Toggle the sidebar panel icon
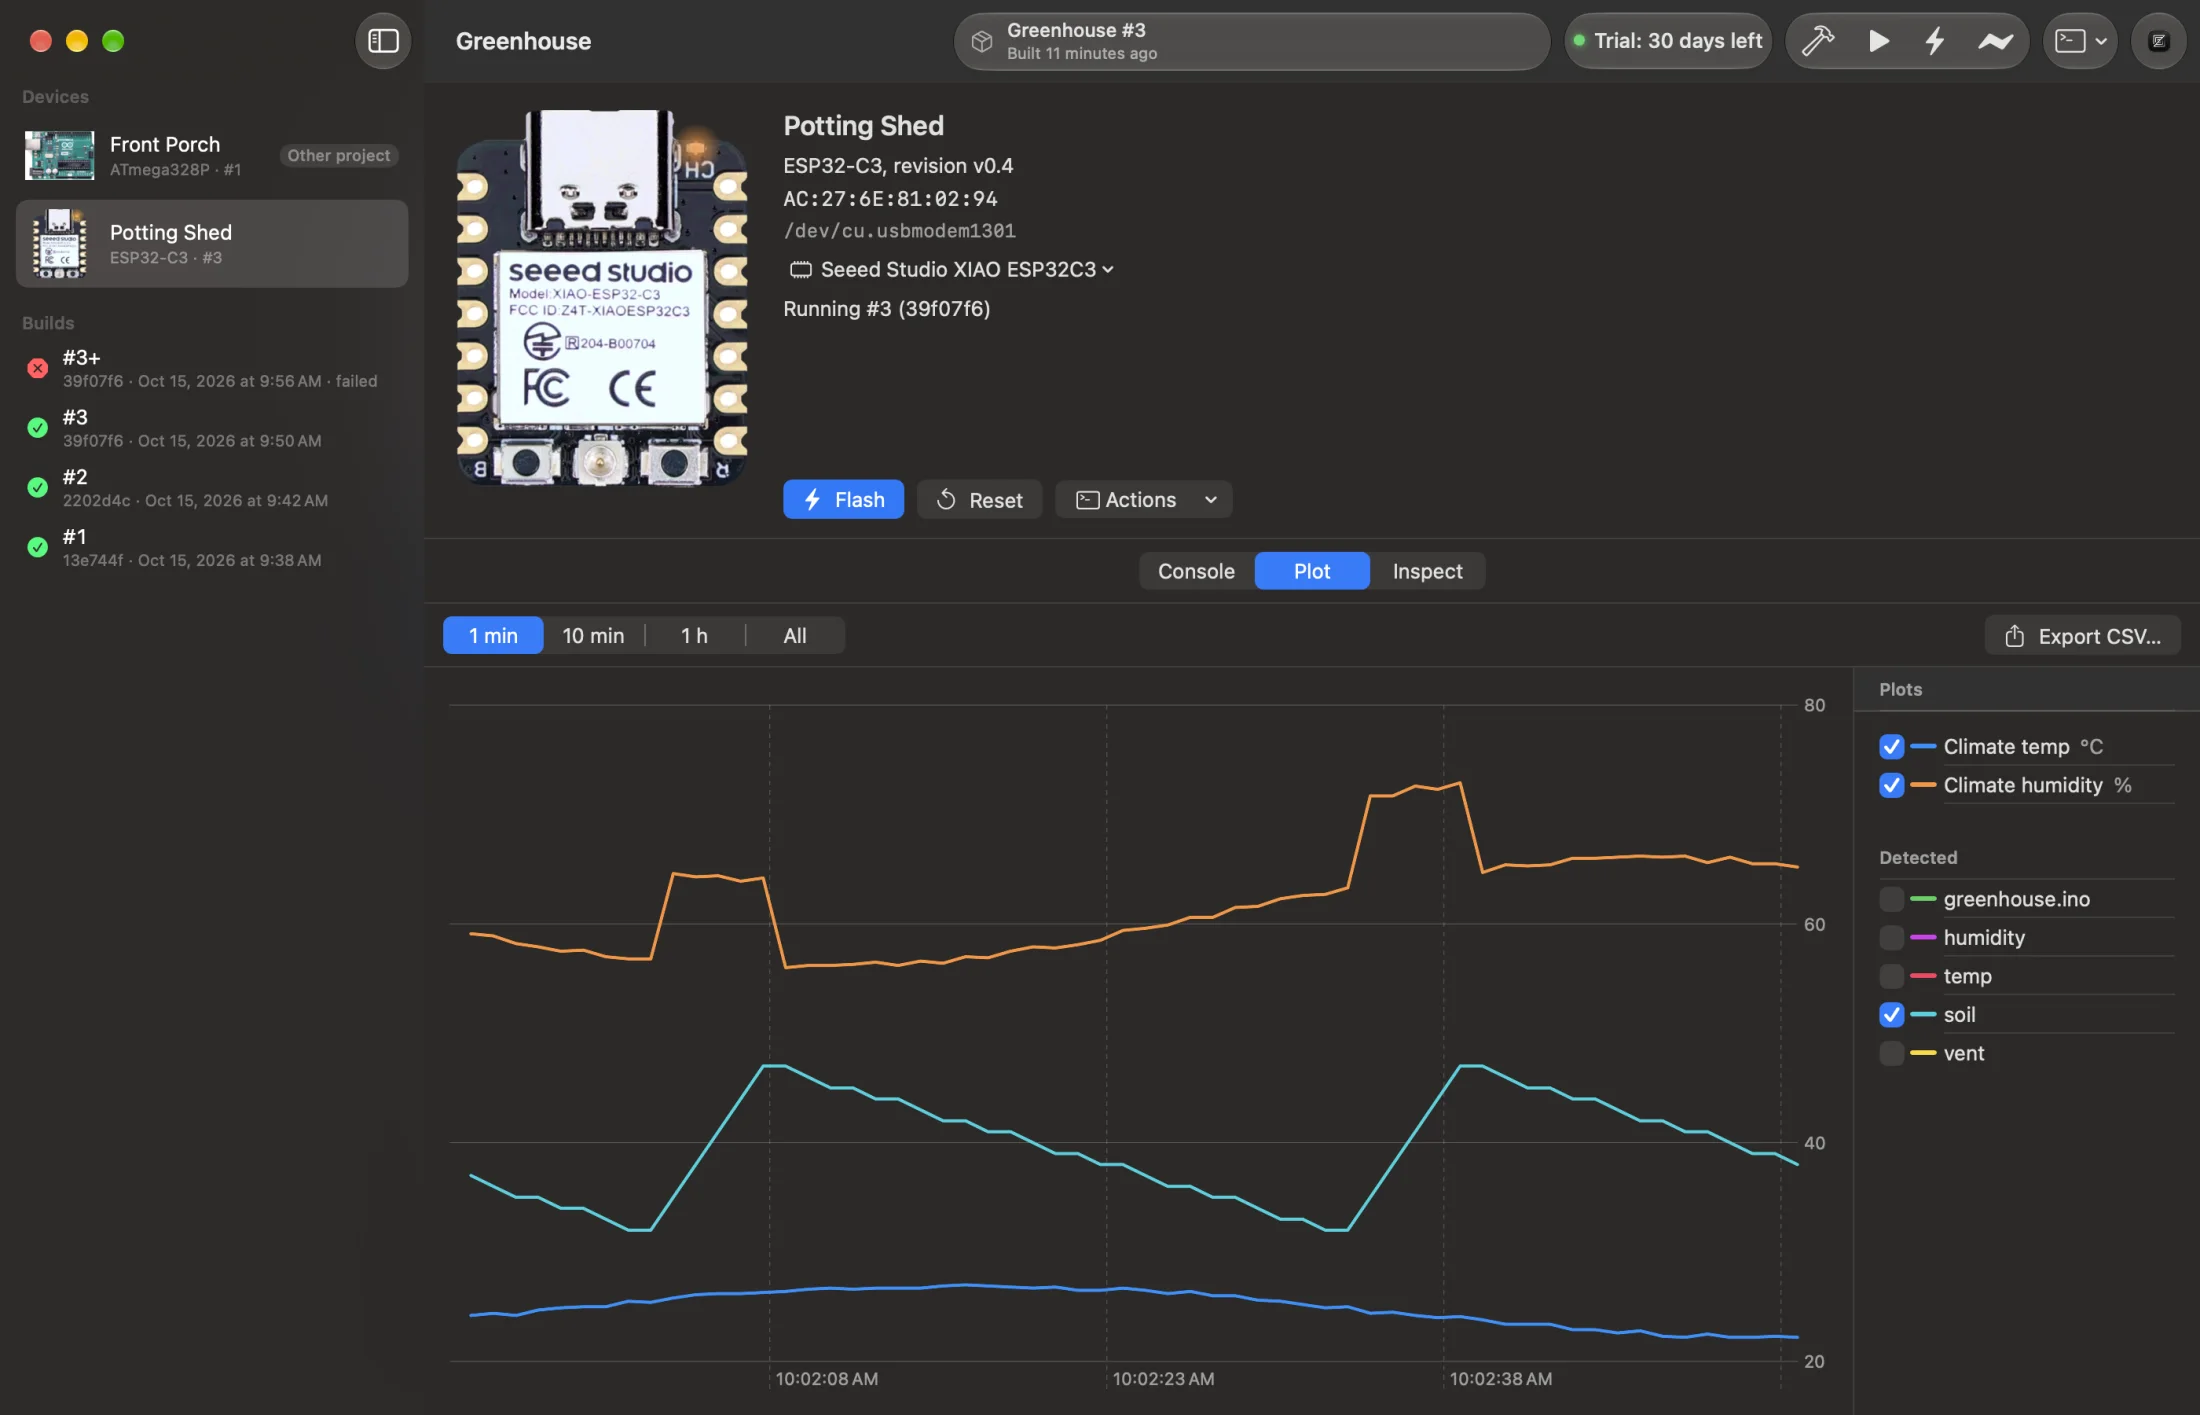 point(383,41)
